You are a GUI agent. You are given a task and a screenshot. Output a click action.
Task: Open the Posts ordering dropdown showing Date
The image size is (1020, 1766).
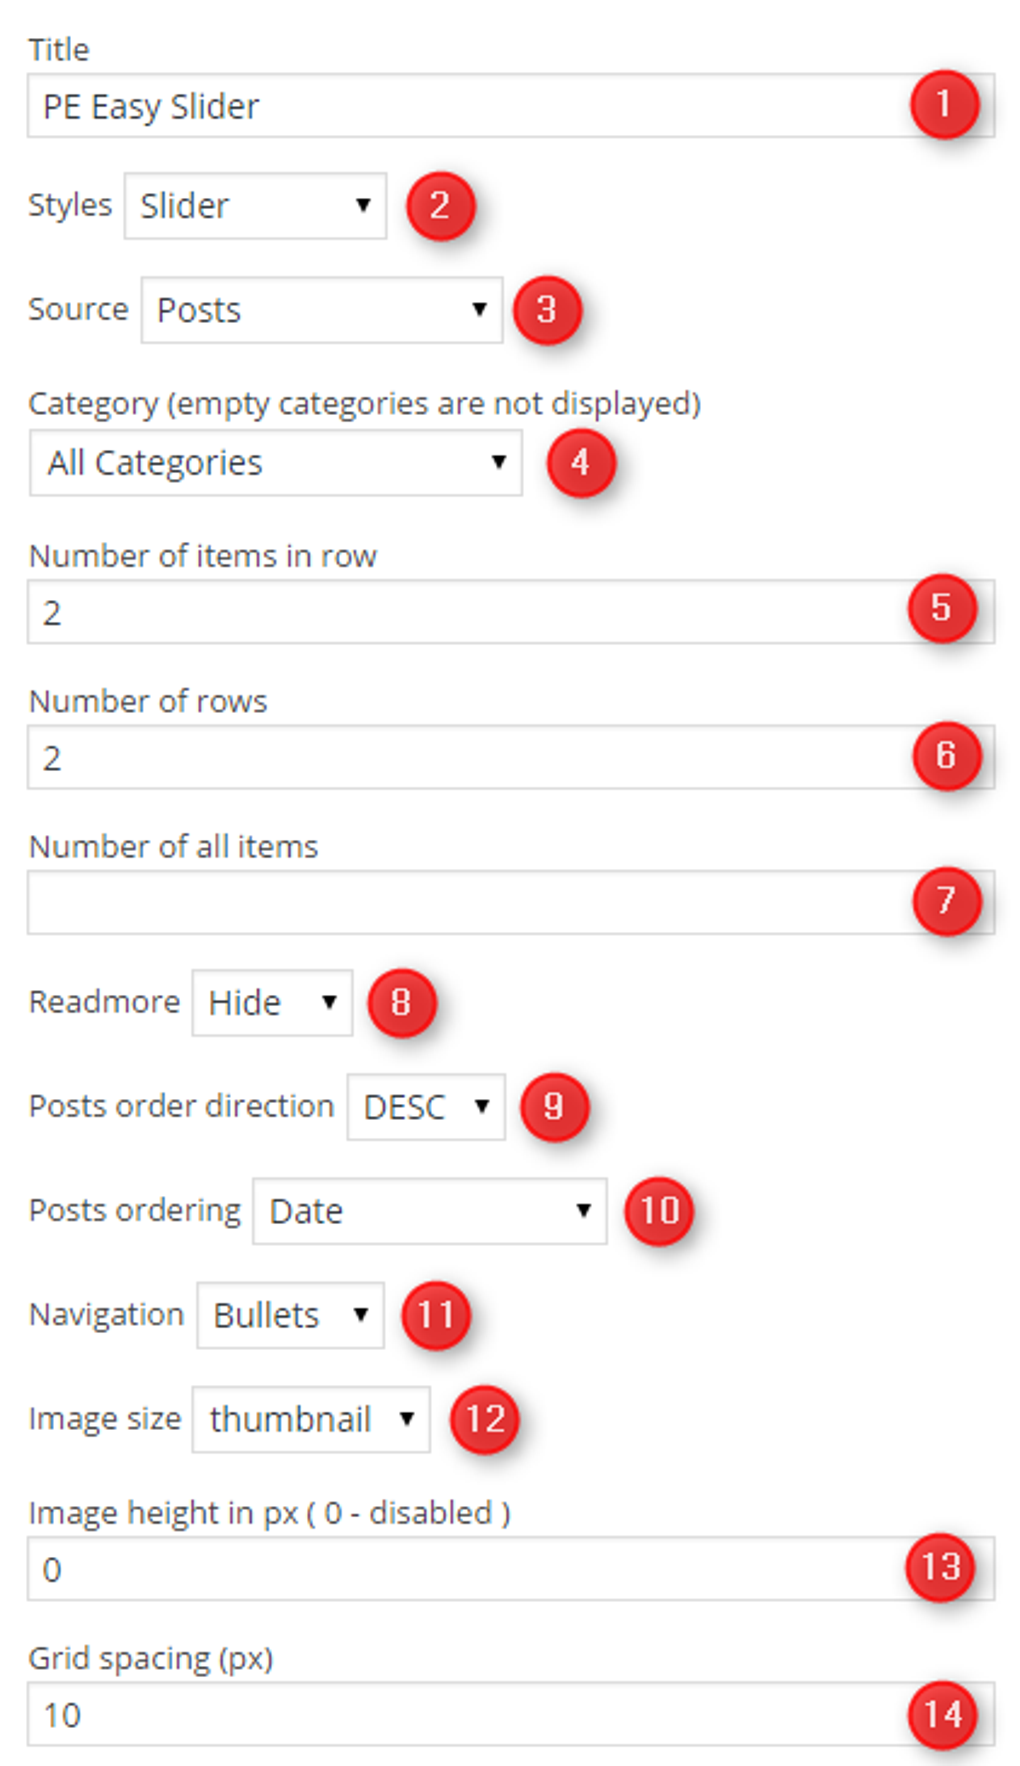[429, 1211]
